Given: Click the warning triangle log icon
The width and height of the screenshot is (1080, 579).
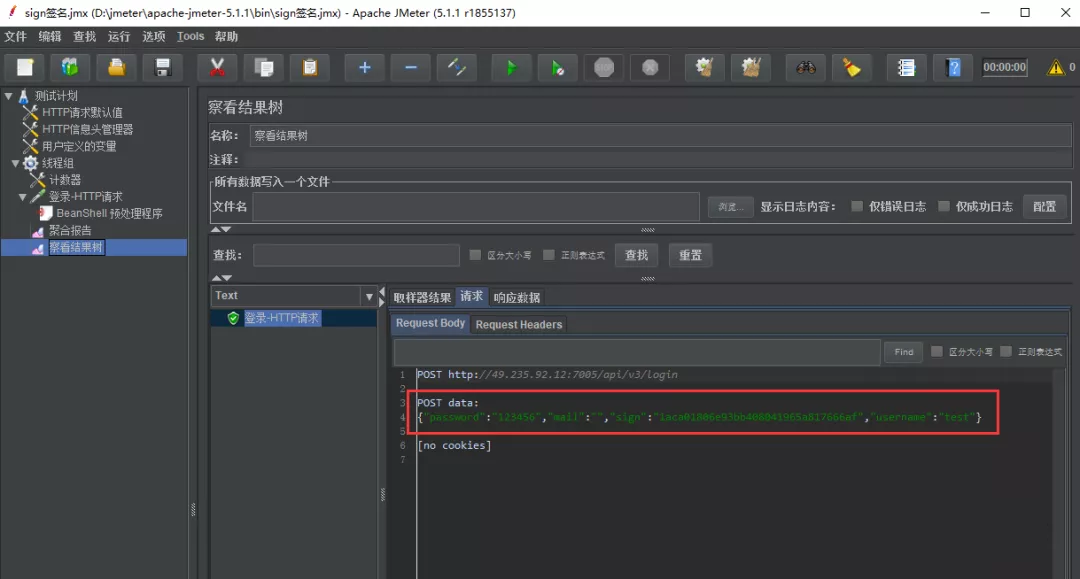Looking at the screenshot, I should tap(1055, 67).
